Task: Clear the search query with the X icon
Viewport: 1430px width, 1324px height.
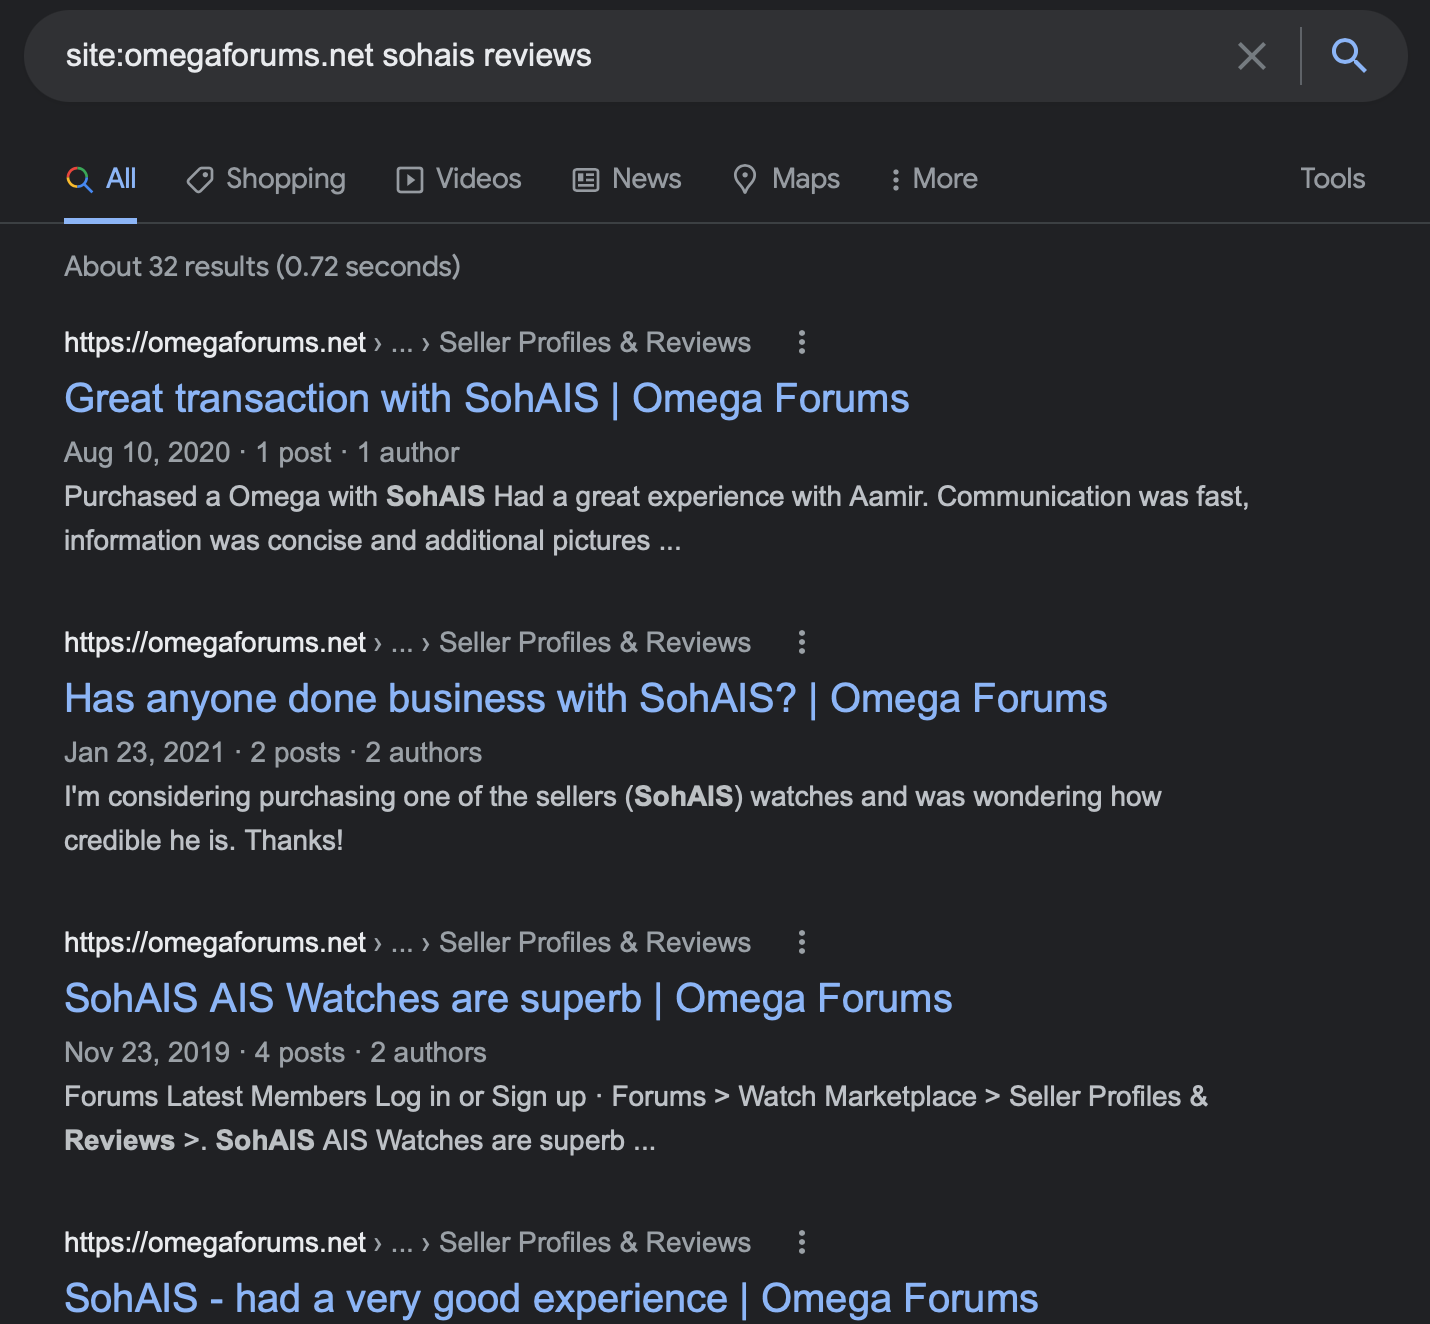Action: [x=1251, y=56]
